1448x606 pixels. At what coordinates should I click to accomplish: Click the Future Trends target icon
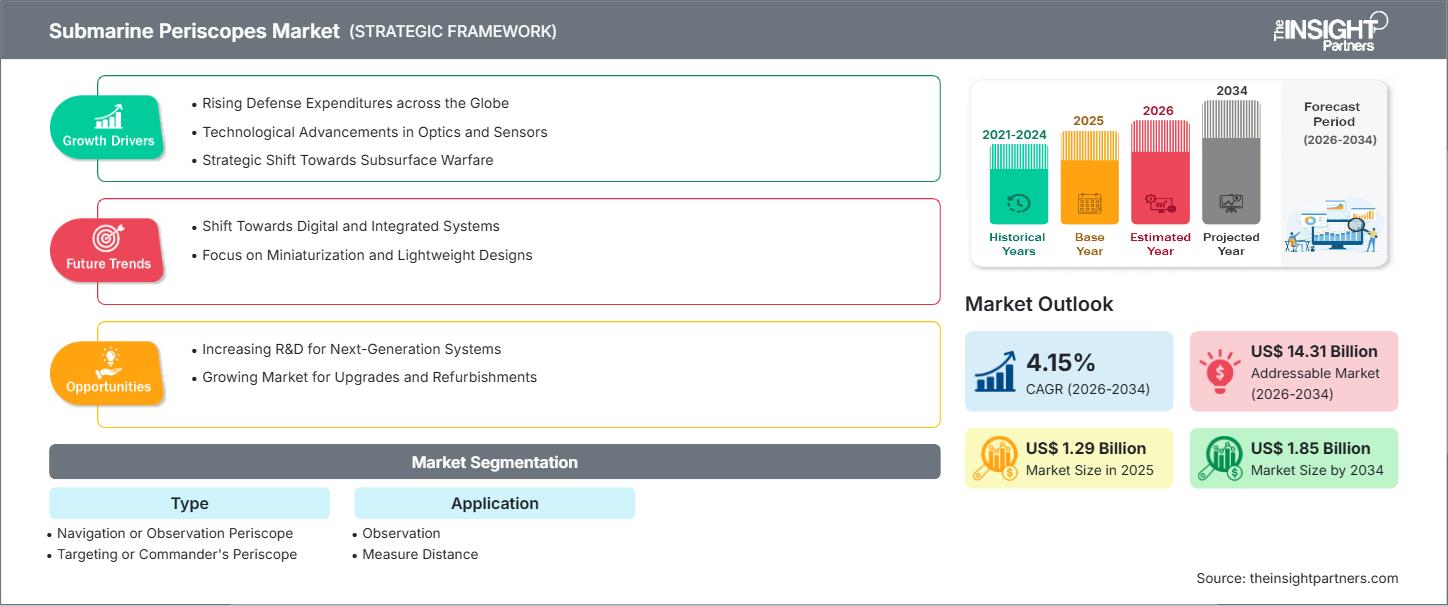(x=108, y=239)
